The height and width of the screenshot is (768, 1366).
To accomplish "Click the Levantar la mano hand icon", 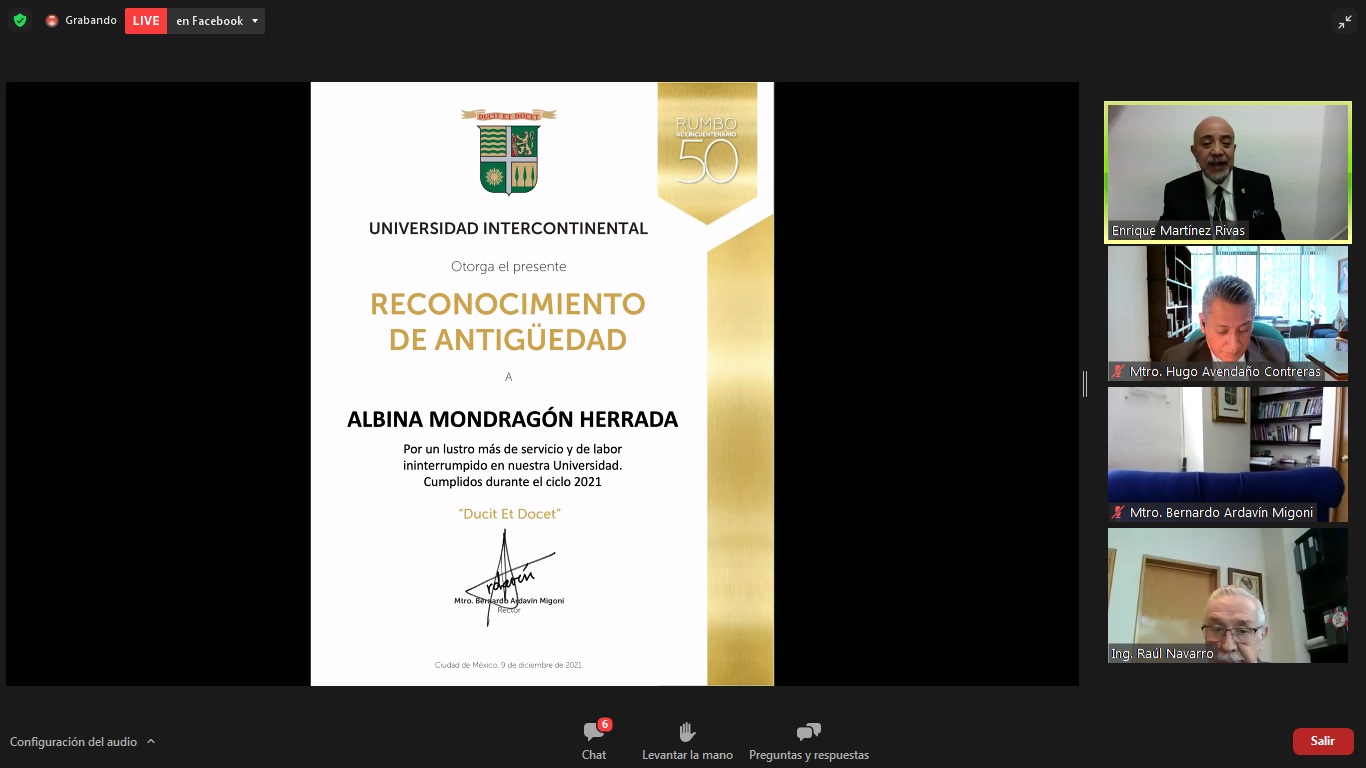I will tap(687, 732).
